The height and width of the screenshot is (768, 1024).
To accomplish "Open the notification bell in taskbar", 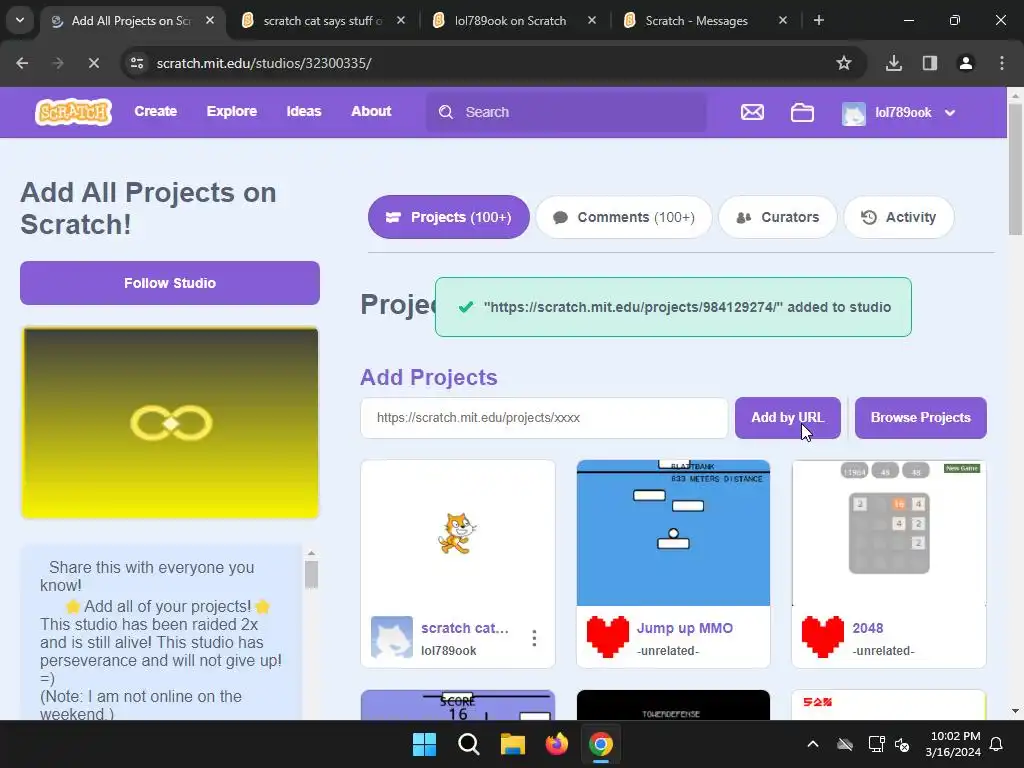I will [x=997, y=744].
